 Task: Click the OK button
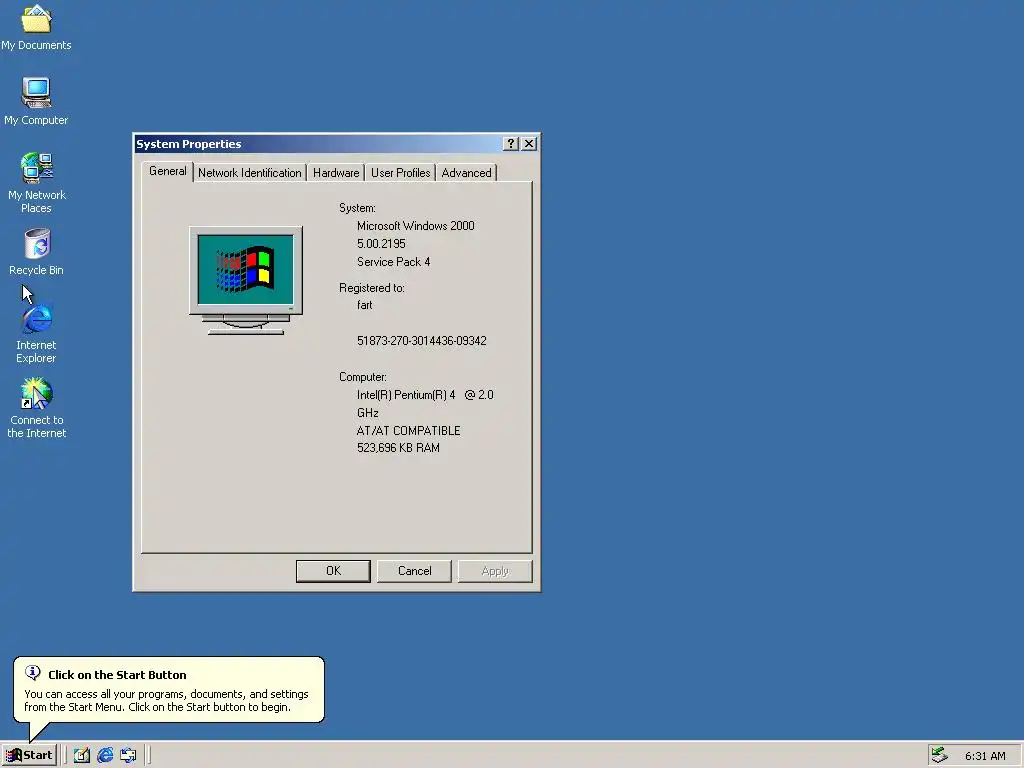tap(333, 571)
